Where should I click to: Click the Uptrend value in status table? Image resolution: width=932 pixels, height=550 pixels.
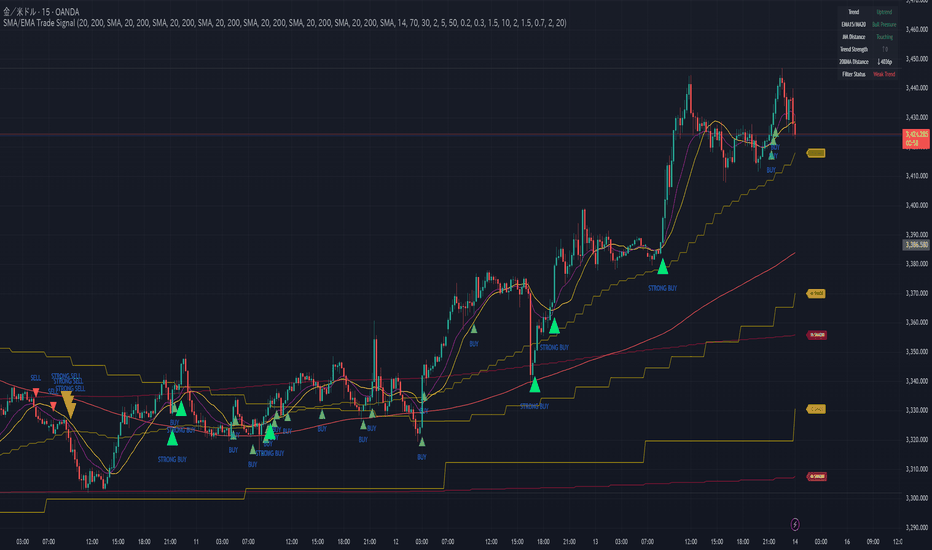[x=884, y=12]
